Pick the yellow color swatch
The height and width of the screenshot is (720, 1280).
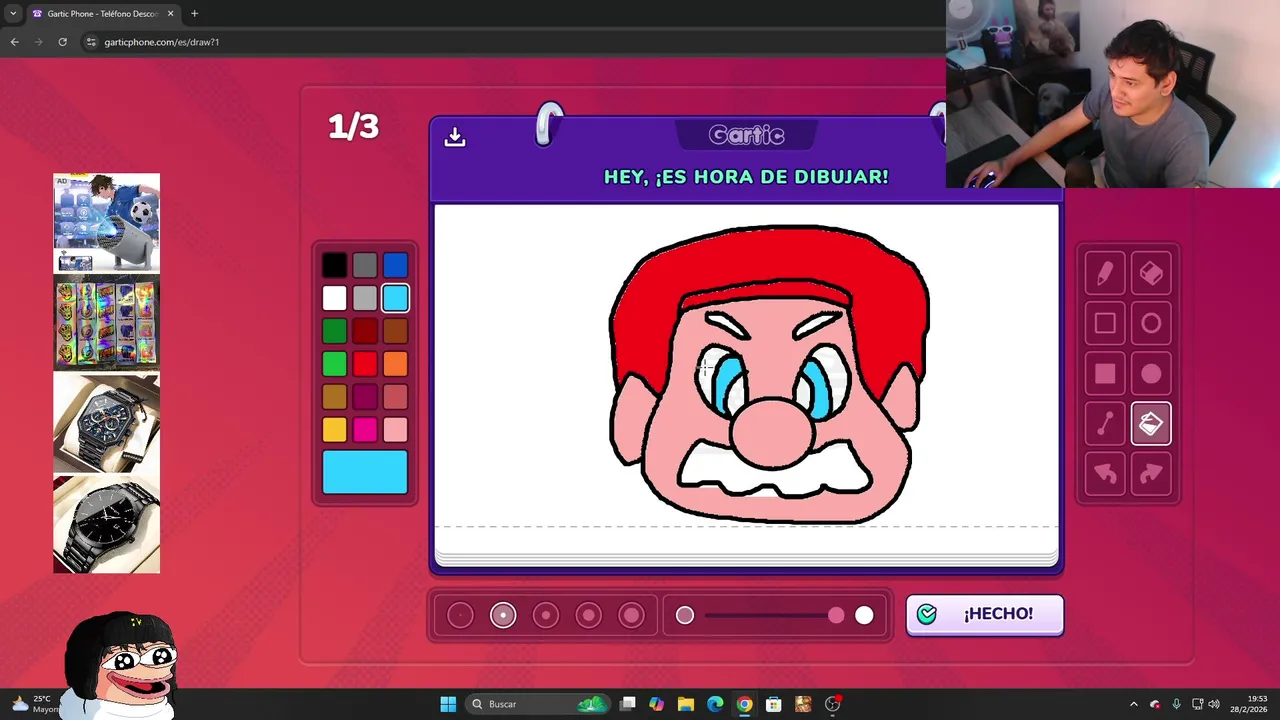coord(334,430)
